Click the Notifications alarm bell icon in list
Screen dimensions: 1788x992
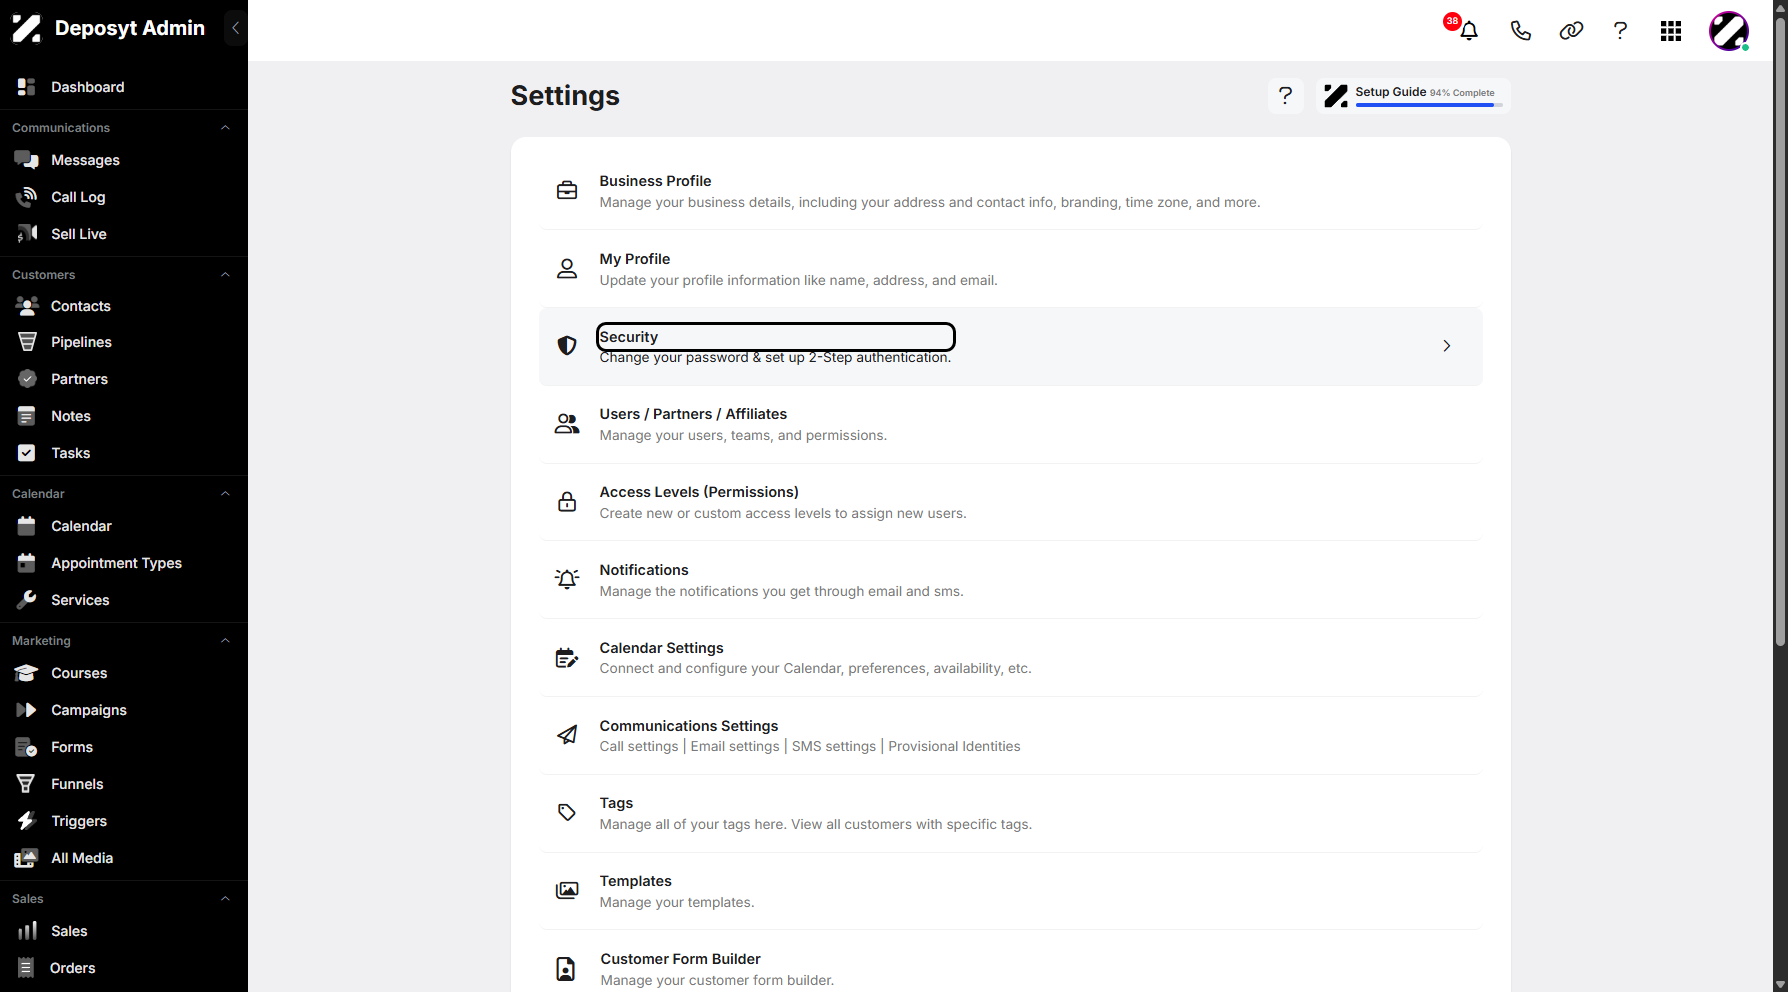point(567,579)
